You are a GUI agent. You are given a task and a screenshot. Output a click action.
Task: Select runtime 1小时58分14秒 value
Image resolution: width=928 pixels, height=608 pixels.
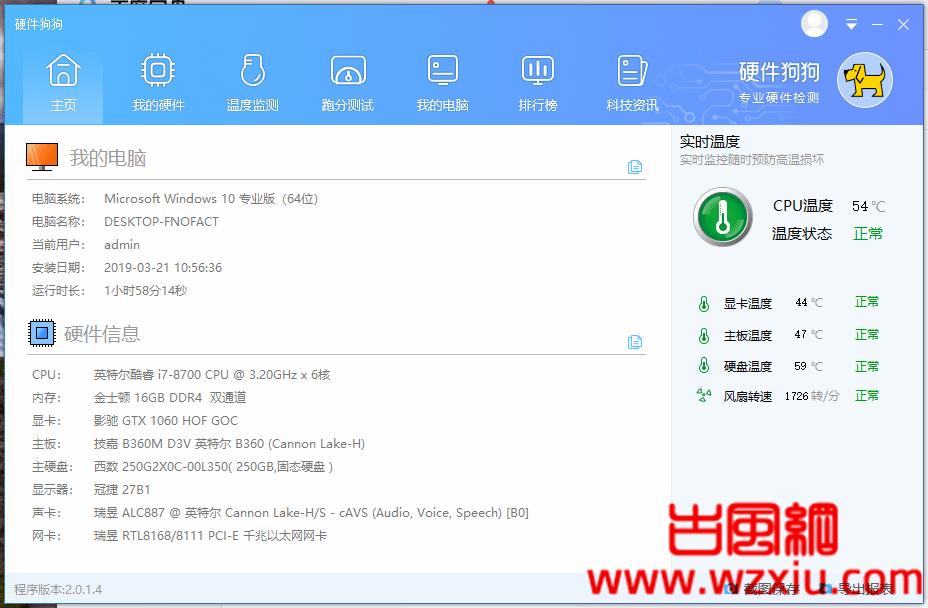pyautogui.click(x=146, y=291)
